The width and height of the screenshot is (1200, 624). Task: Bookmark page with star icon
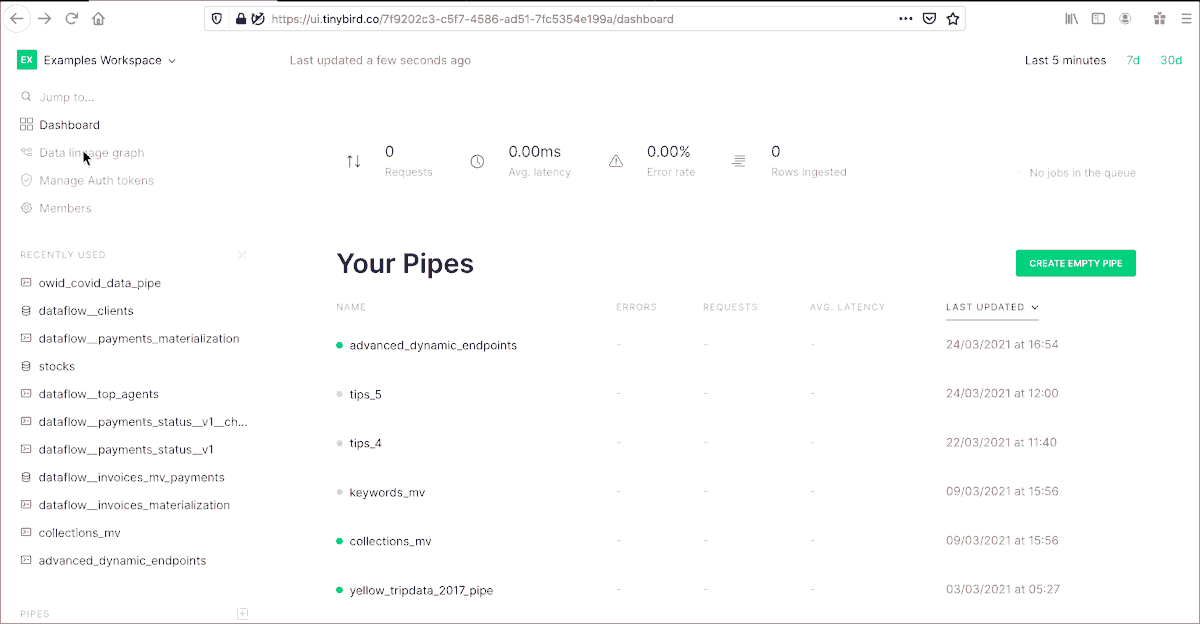[x=953, y=18]
